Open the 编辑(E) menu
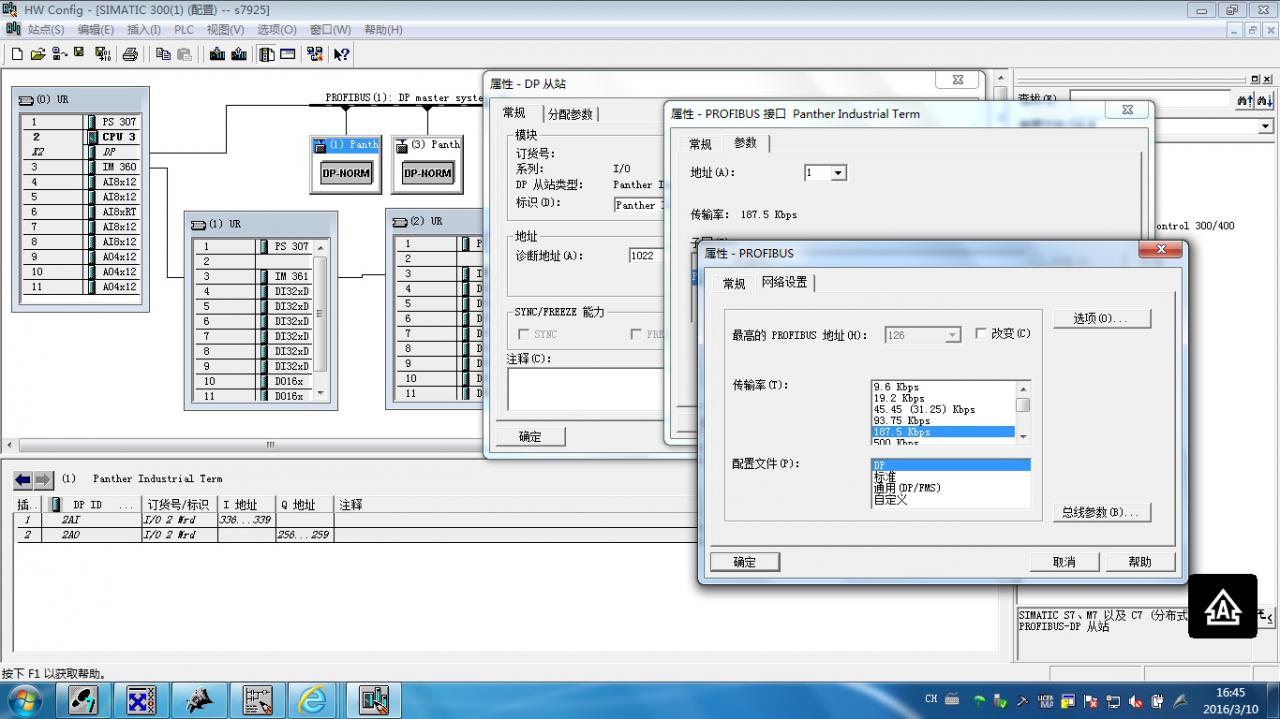Image resolution: width=1280 pixels, height=719 pixels. tap(96, 30)
